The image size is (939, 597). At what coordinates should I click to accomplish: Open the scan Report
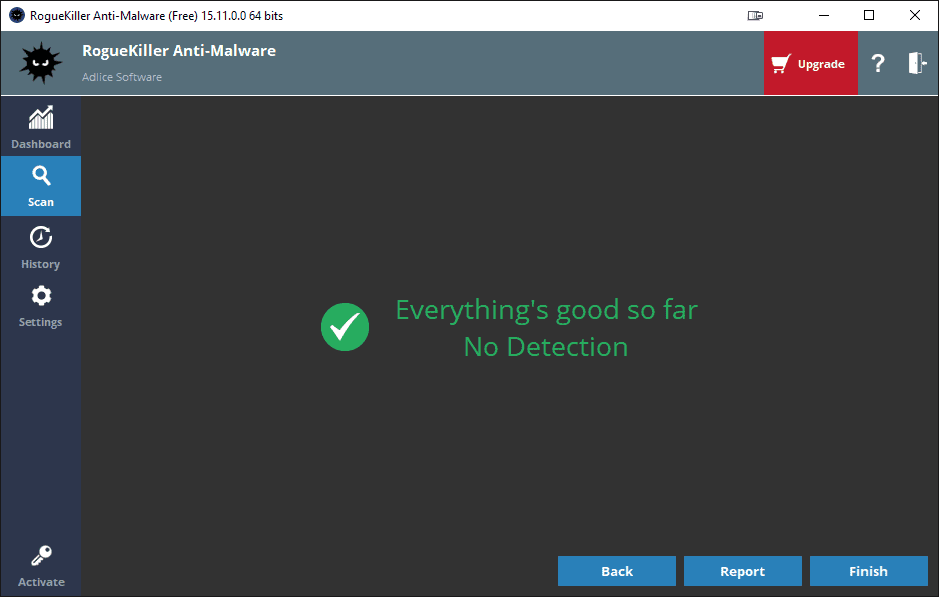[x=743, y=571]
